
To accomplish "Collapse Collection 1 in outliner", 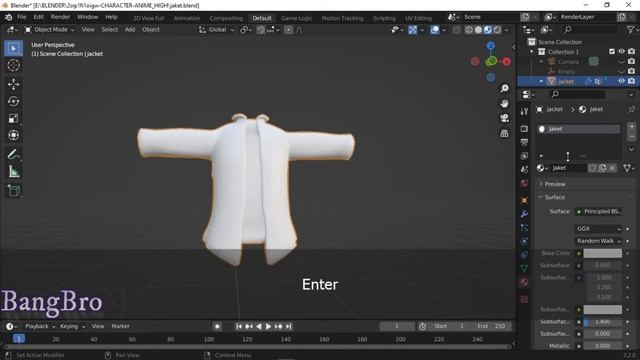I will 531,52.
